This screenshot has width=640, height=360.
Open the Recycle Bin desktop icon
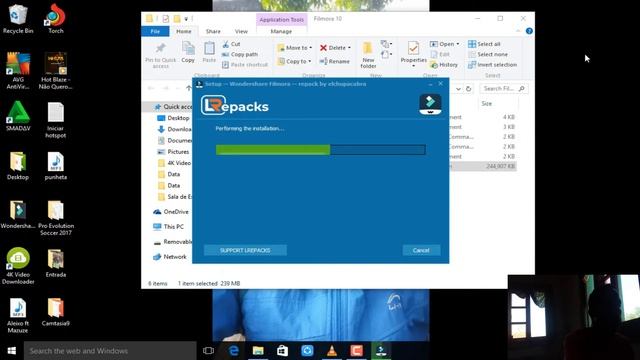(18, 18)
